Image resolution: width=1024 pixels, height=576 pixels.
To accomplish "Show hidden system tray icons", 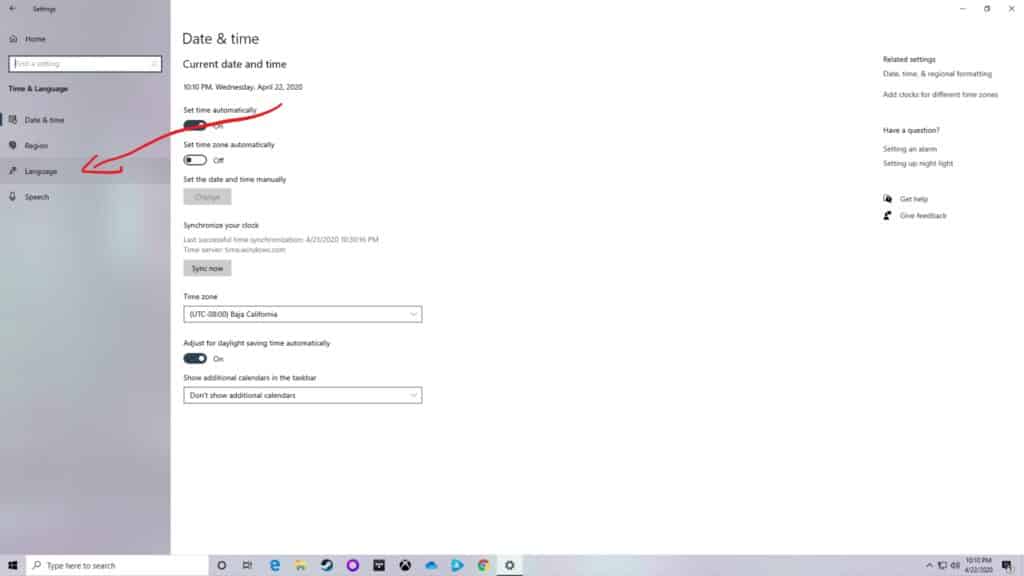I will (929, 565).
